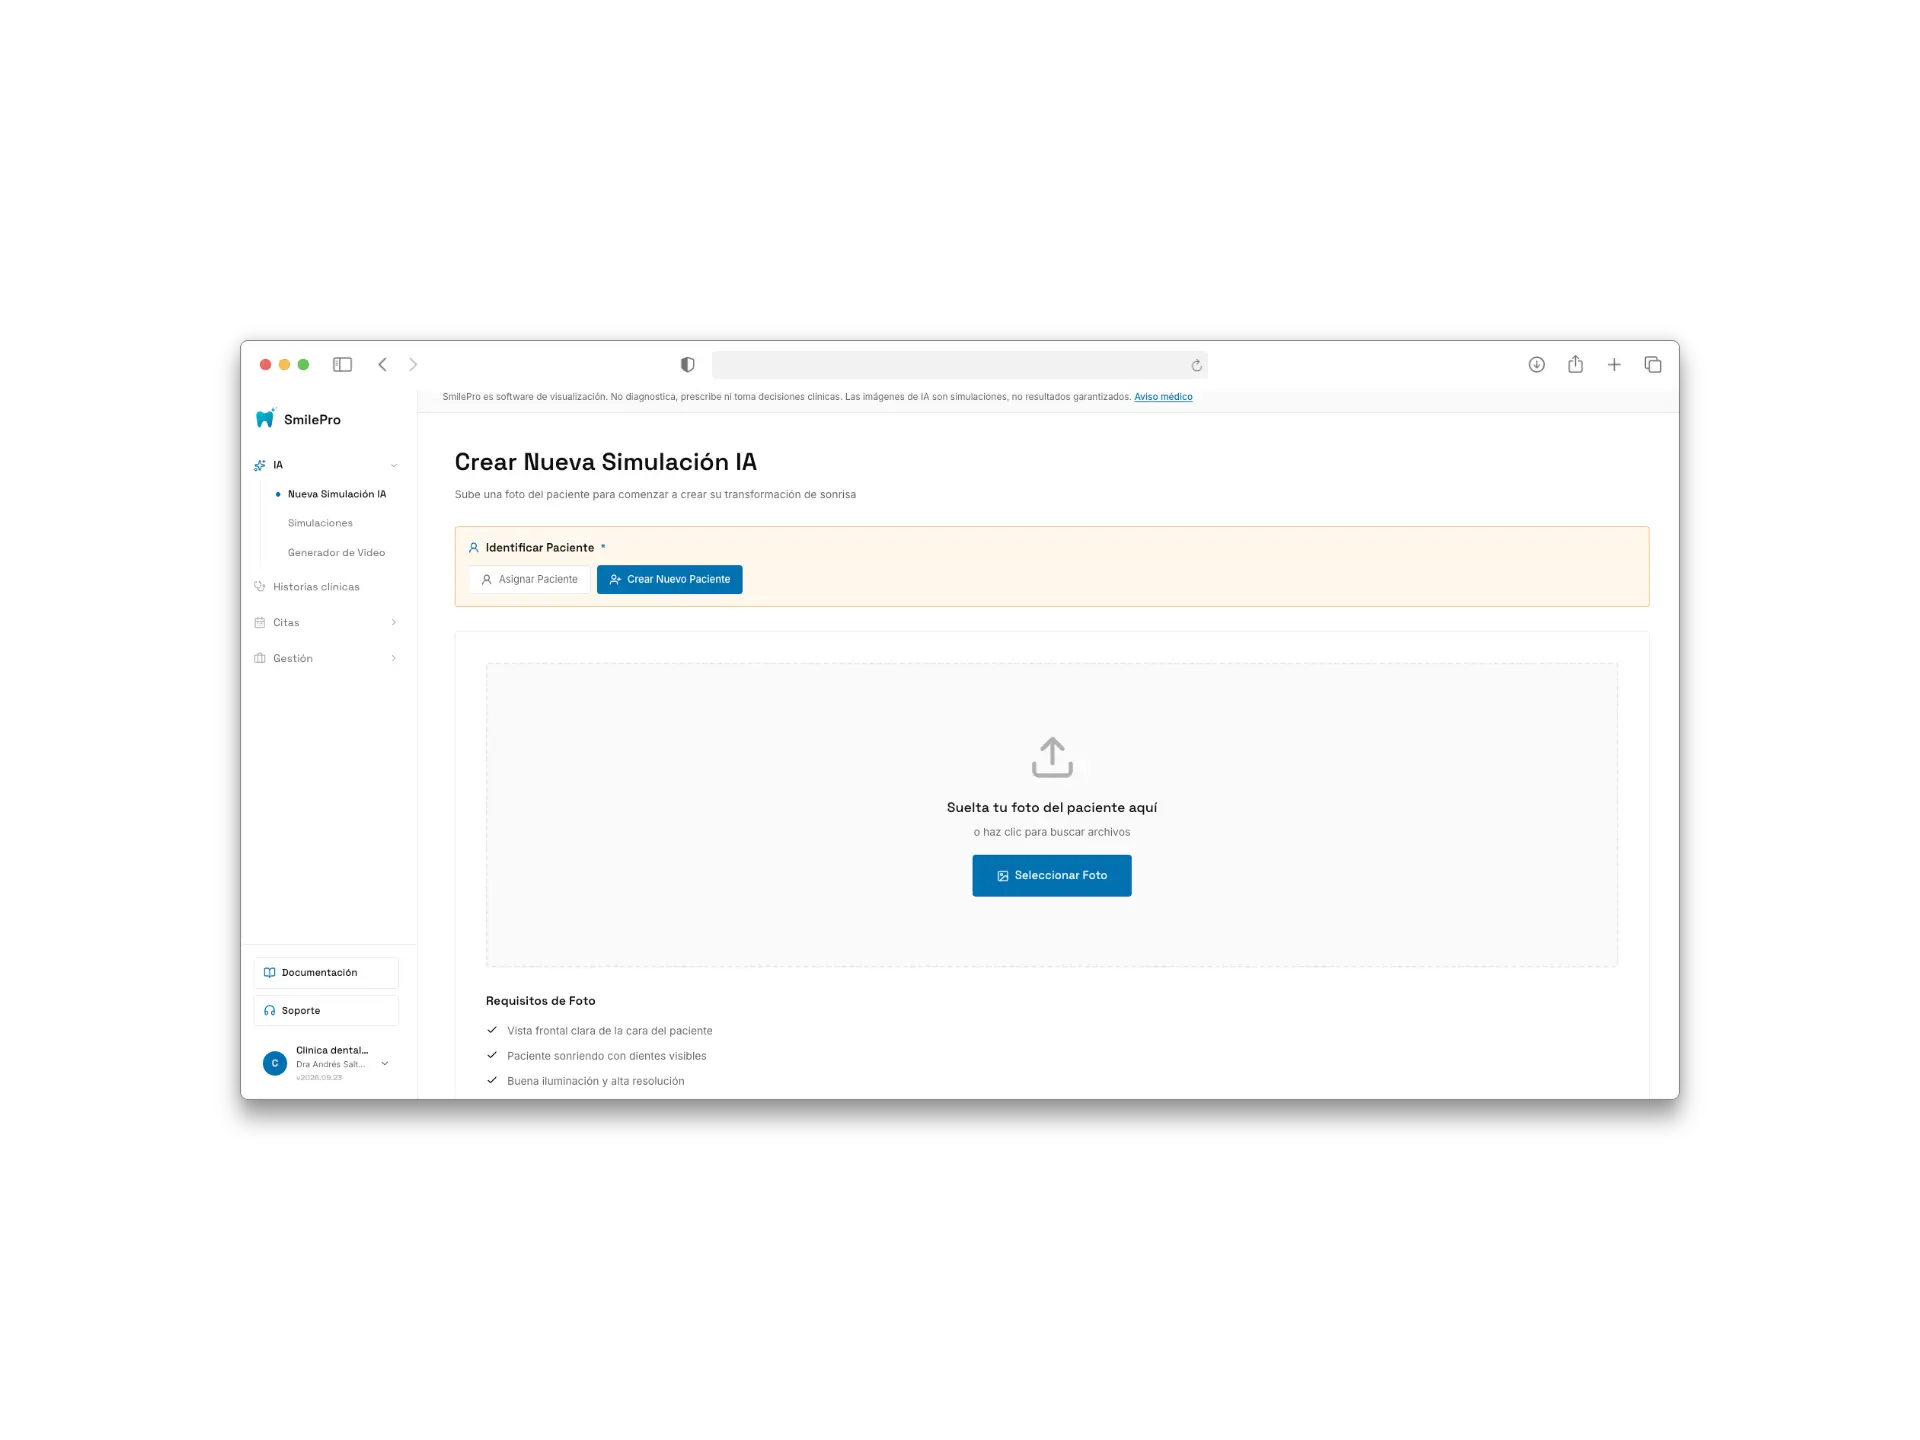Collapse the IA section chevron

[x=394, y=465]
